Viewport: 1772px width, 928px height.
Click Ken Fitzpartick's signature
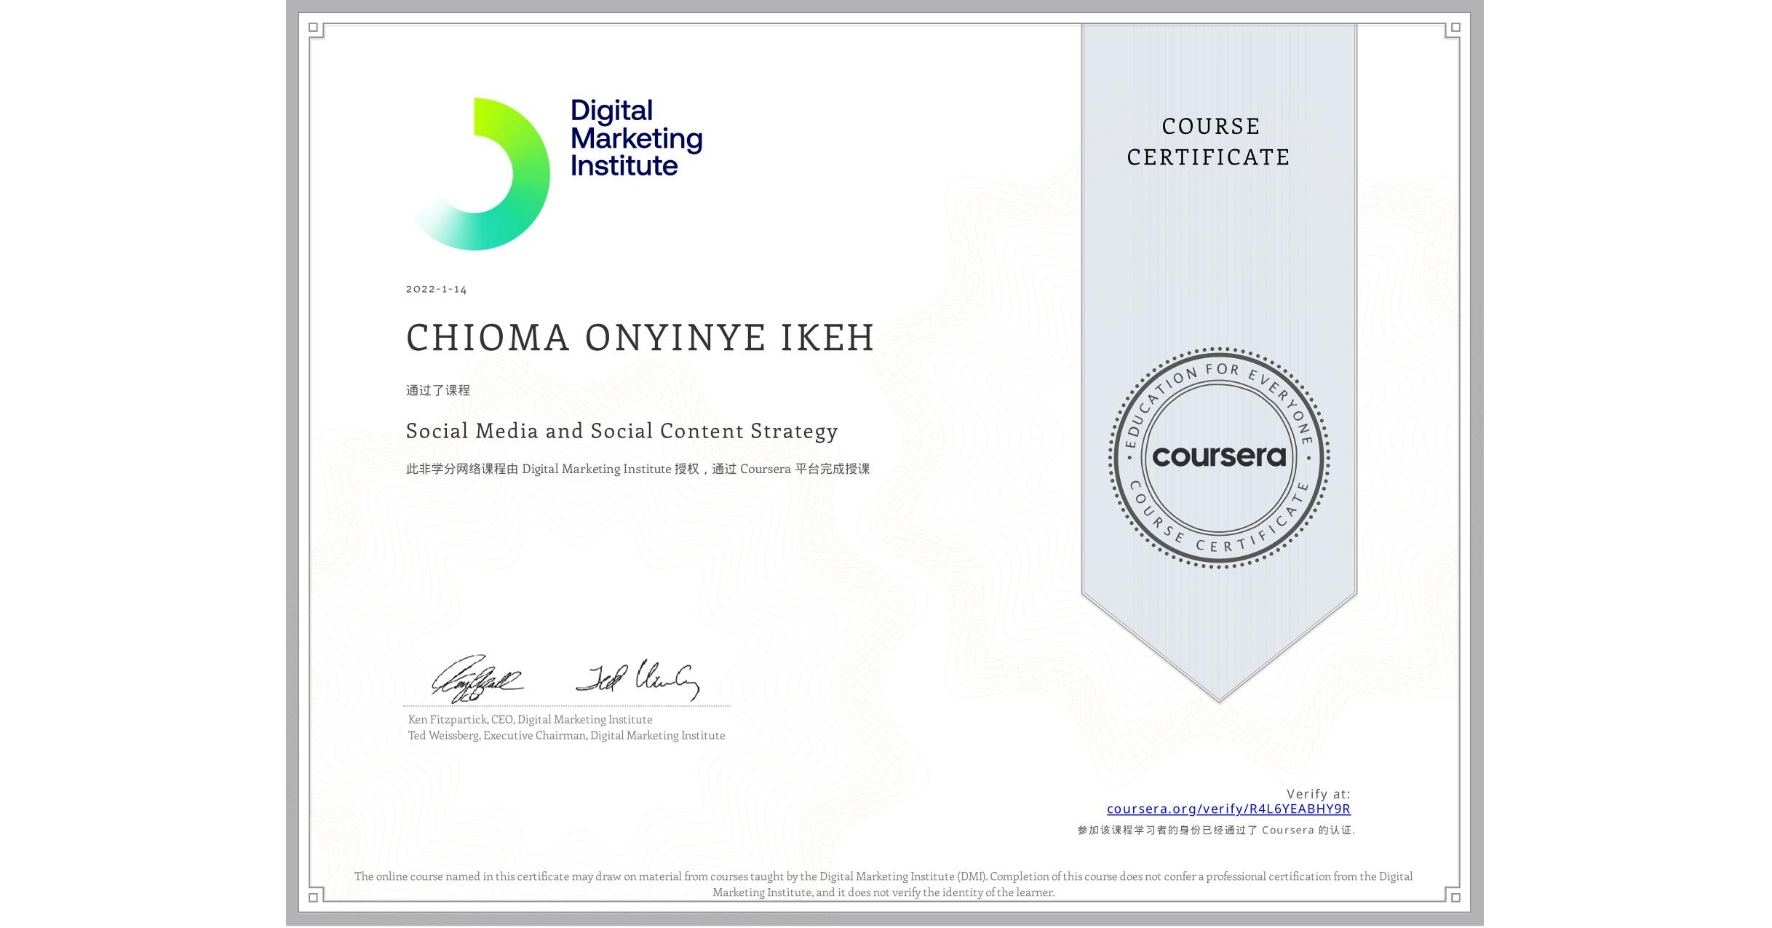(475, 678)
